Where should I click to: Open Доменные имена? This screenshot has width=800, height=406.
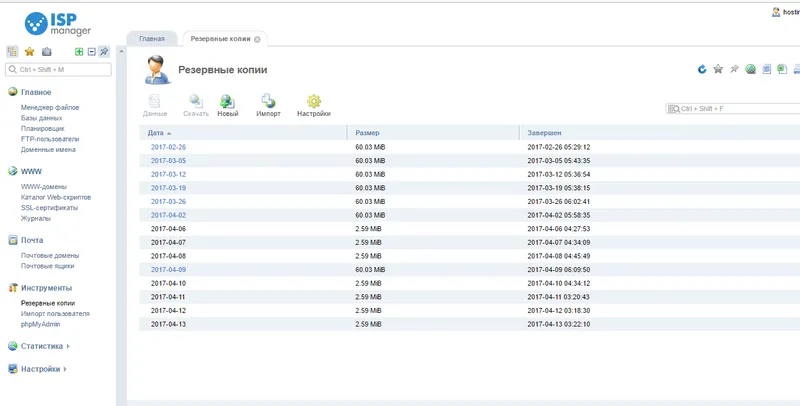point(48,149)
